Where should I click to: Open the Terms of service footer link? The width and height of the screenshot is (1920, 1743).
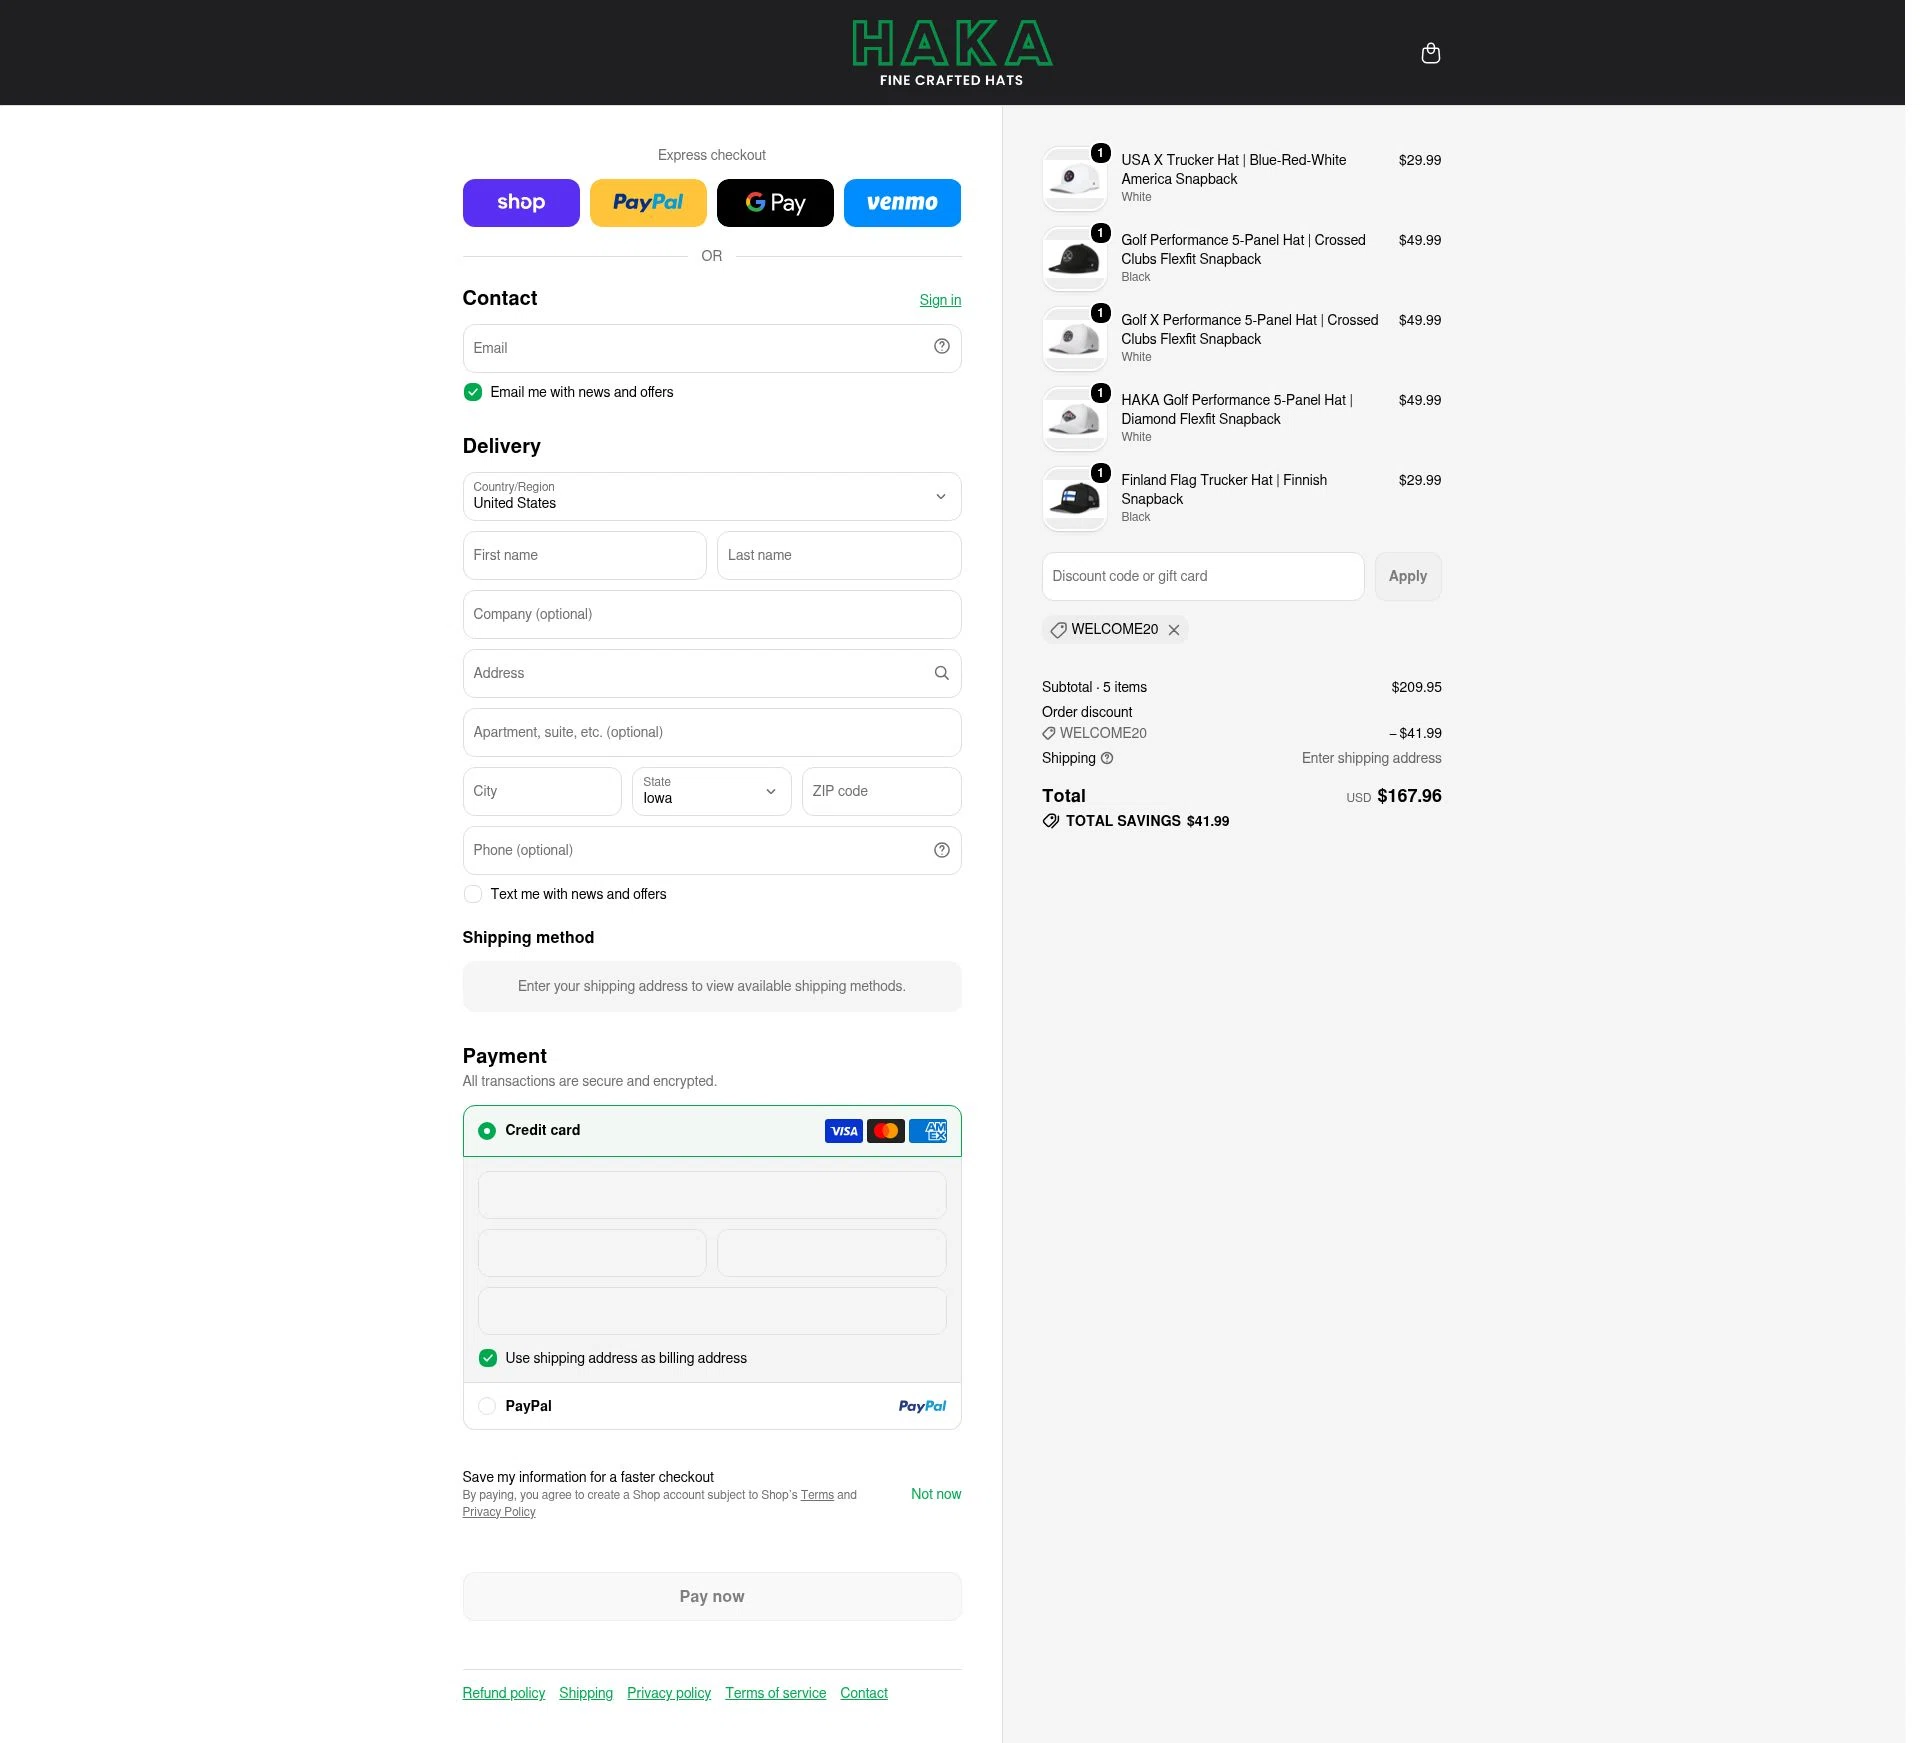click(776, 1693)
